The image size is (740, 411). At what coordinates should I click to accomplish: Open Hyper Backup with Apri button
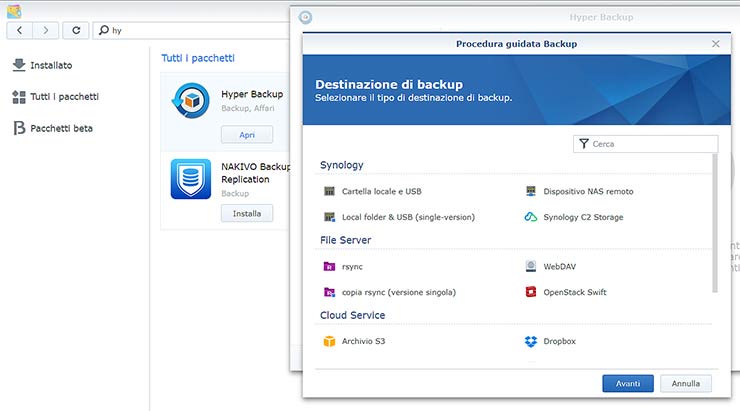(x=246, y=135)
